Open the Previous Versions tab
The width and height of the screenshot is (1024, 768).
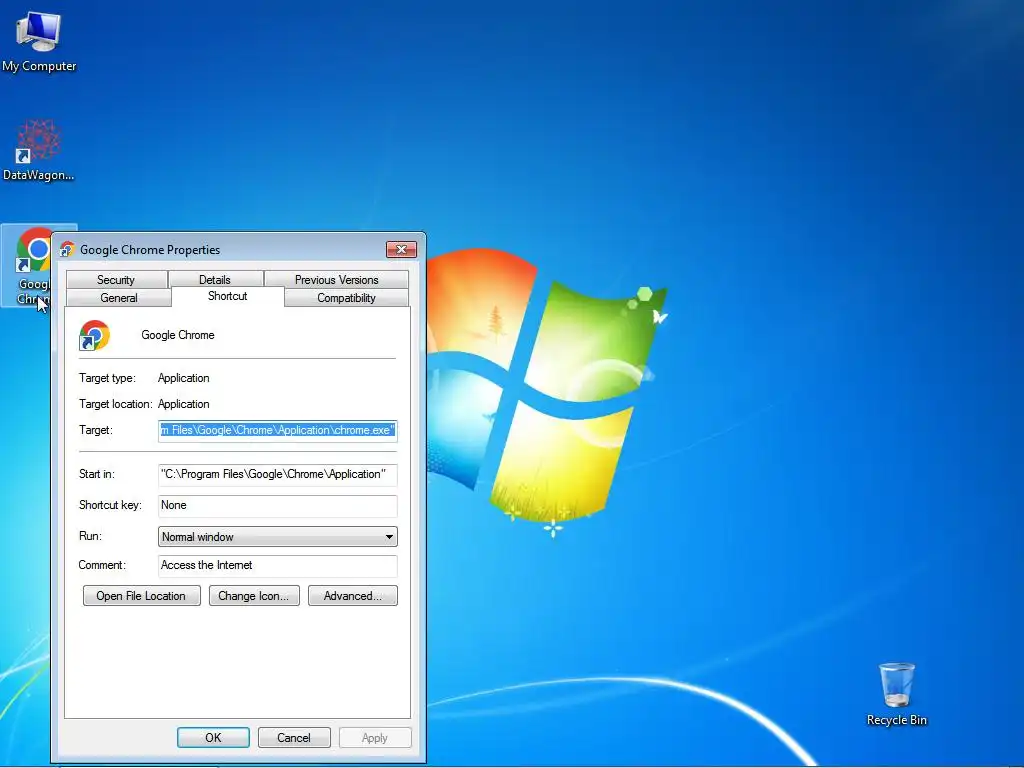point(336,280)
